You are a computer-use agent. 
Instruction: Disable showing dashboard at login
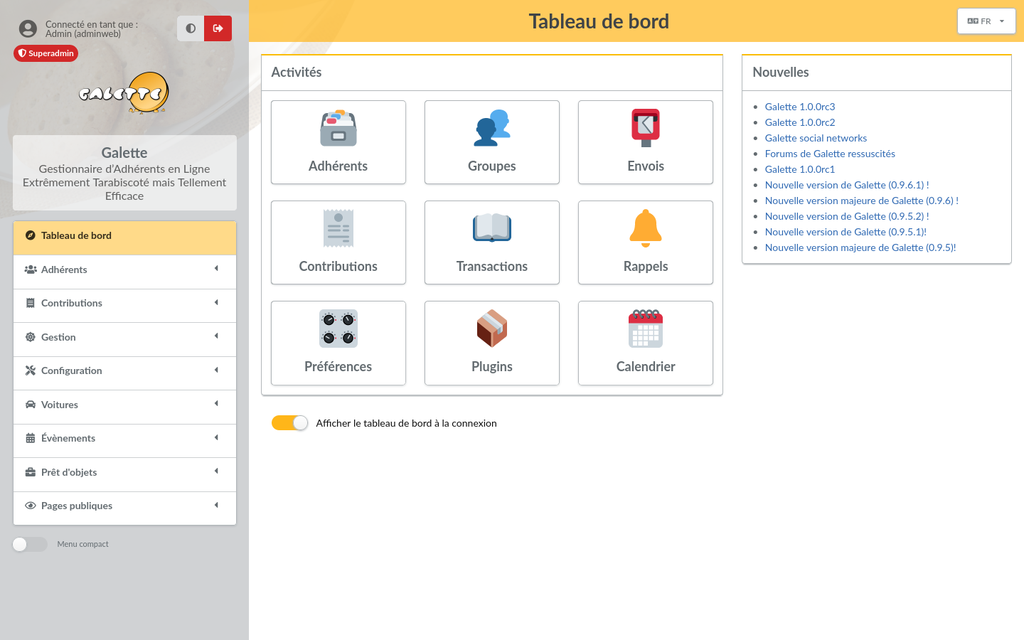pos(290,423)
